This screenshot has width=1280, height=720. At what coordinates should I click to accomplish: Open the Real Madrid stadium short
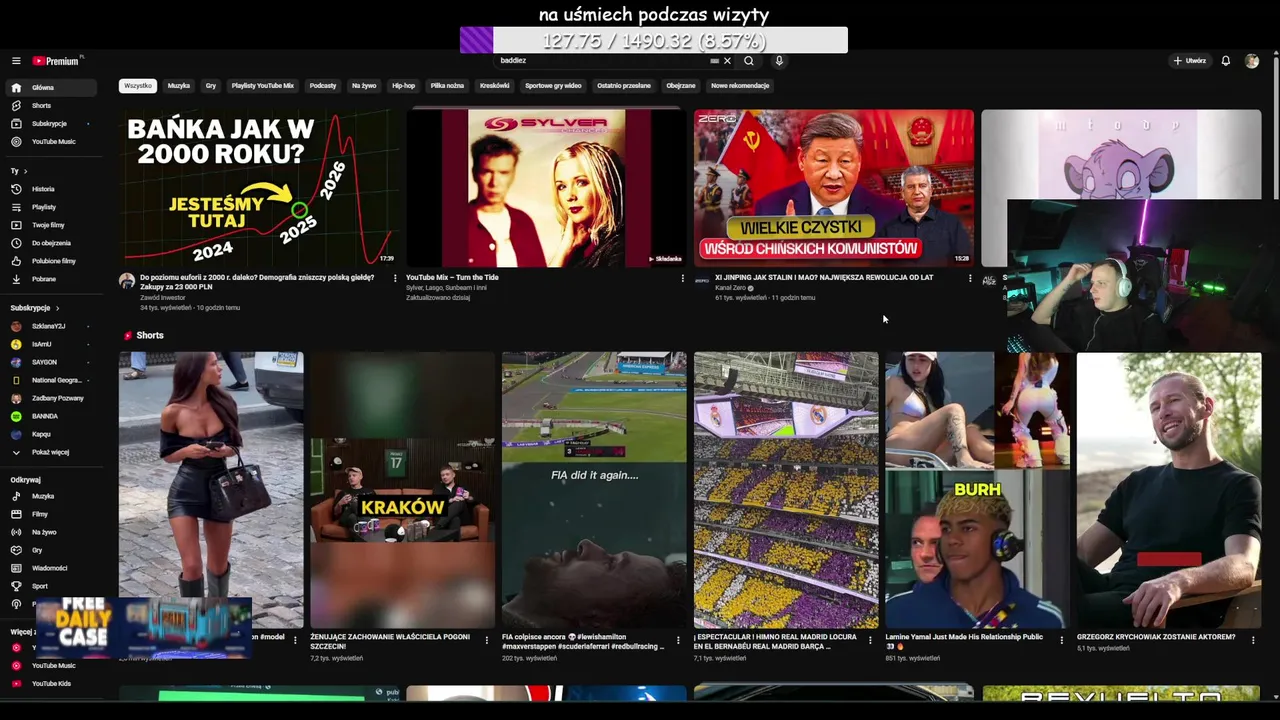[x=786, y=490]
